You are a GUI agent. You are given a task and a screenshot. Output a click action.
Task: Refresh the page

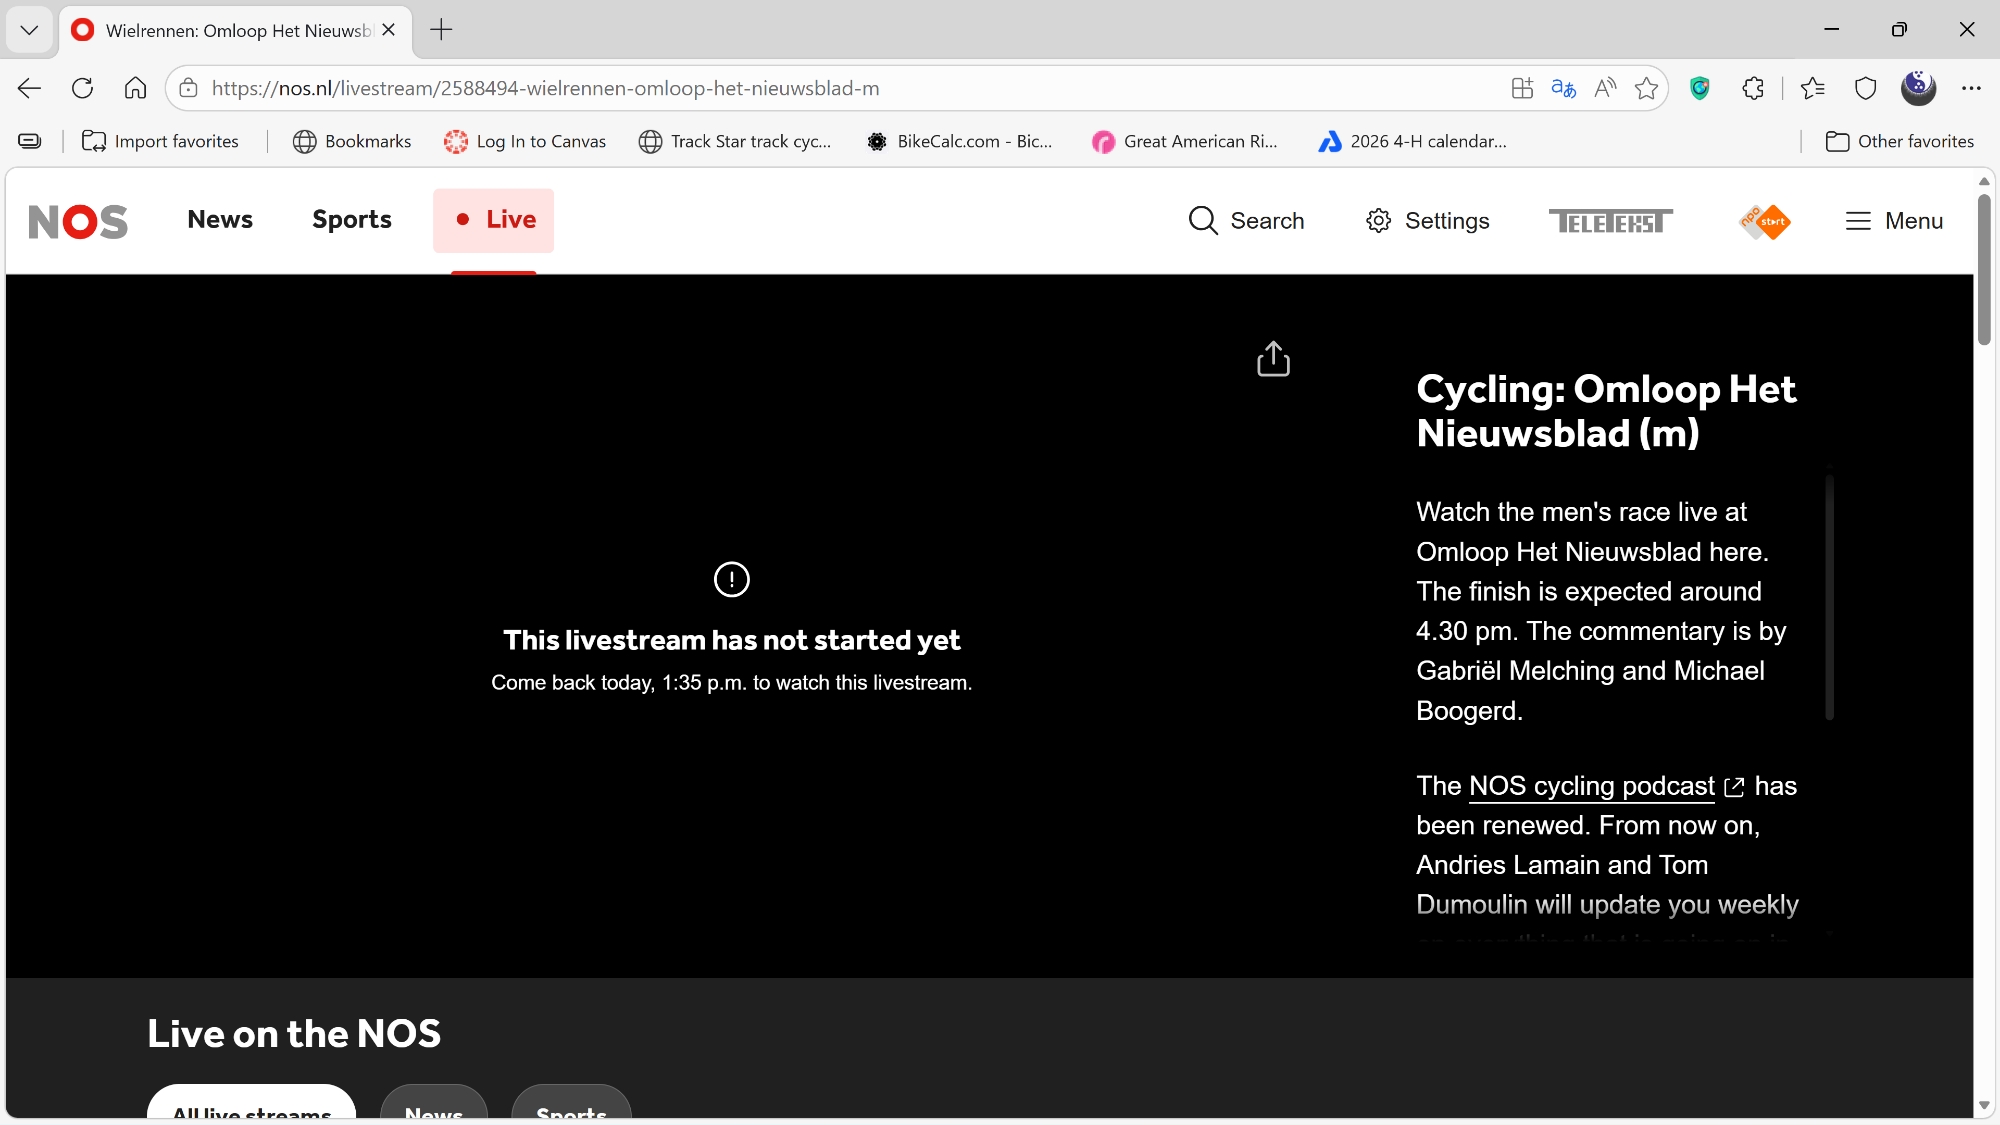point(82,88)
